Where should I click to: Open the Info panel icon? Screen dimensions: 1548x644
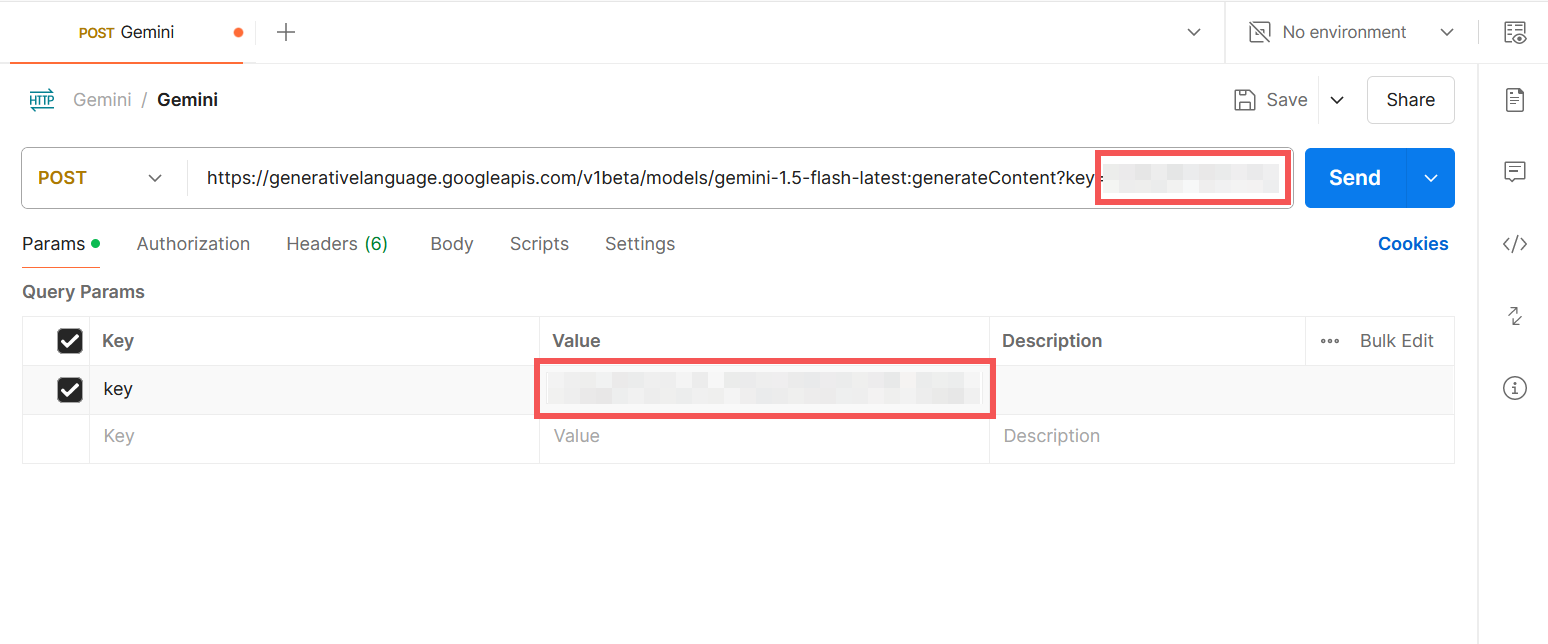click(1514, 387)
